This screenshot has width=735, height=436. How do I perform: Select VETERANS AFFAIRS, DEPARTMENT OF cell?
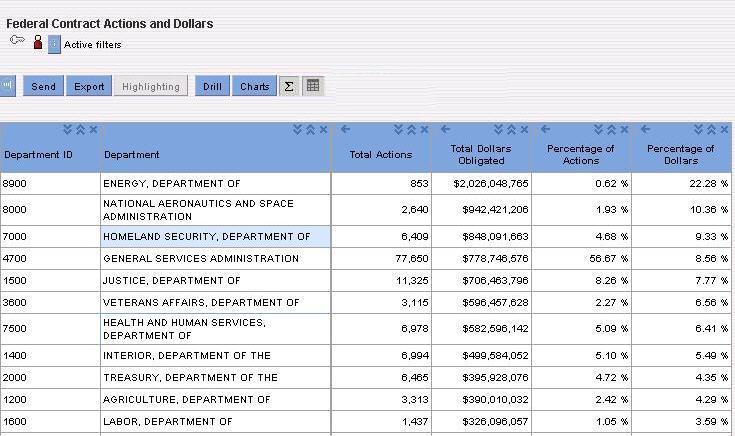(x=216, y=303)
